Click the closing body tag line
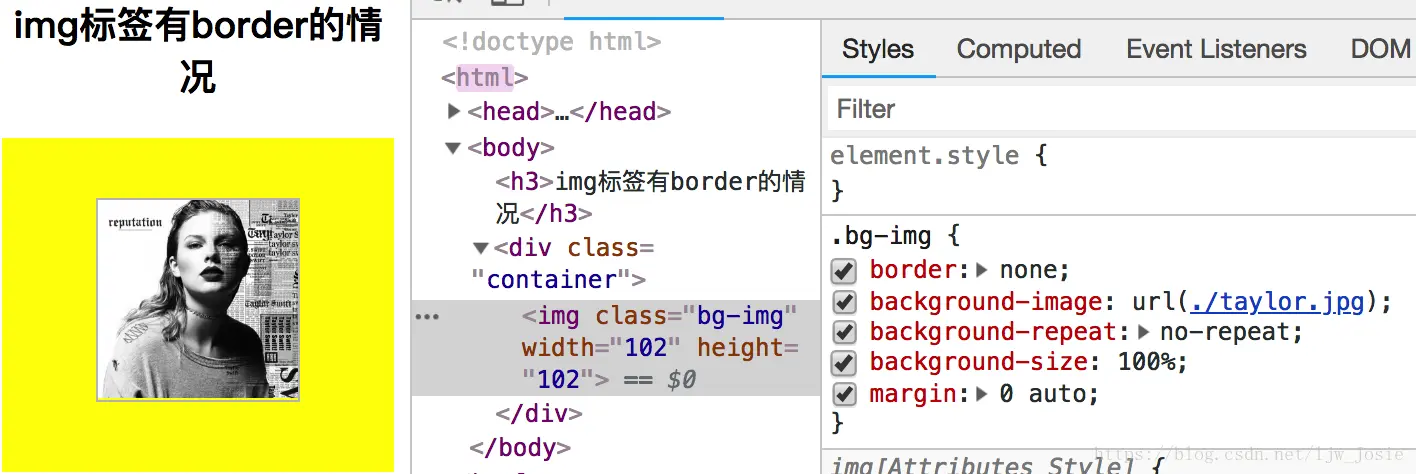 (x=520, y=447)
